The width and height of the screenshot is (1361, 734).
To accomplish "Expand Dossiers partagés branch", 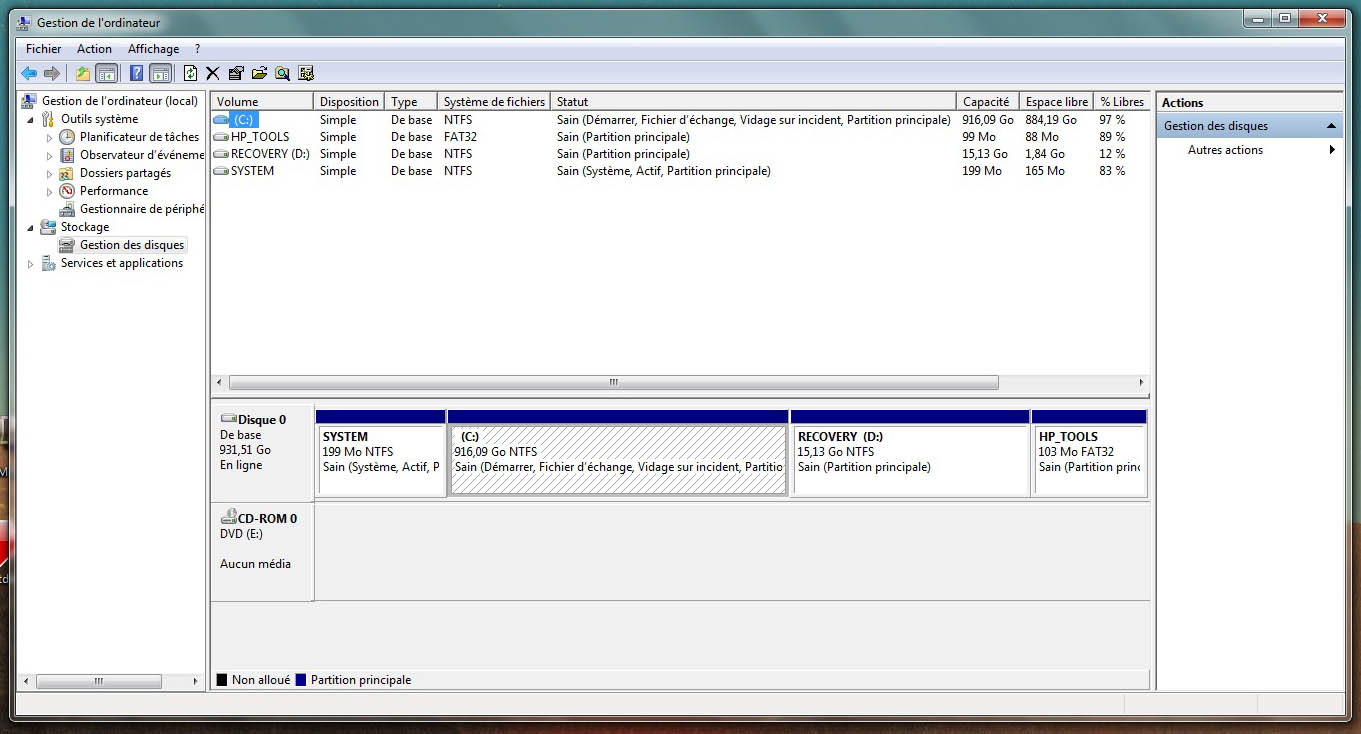I will (x=49, y=173).
